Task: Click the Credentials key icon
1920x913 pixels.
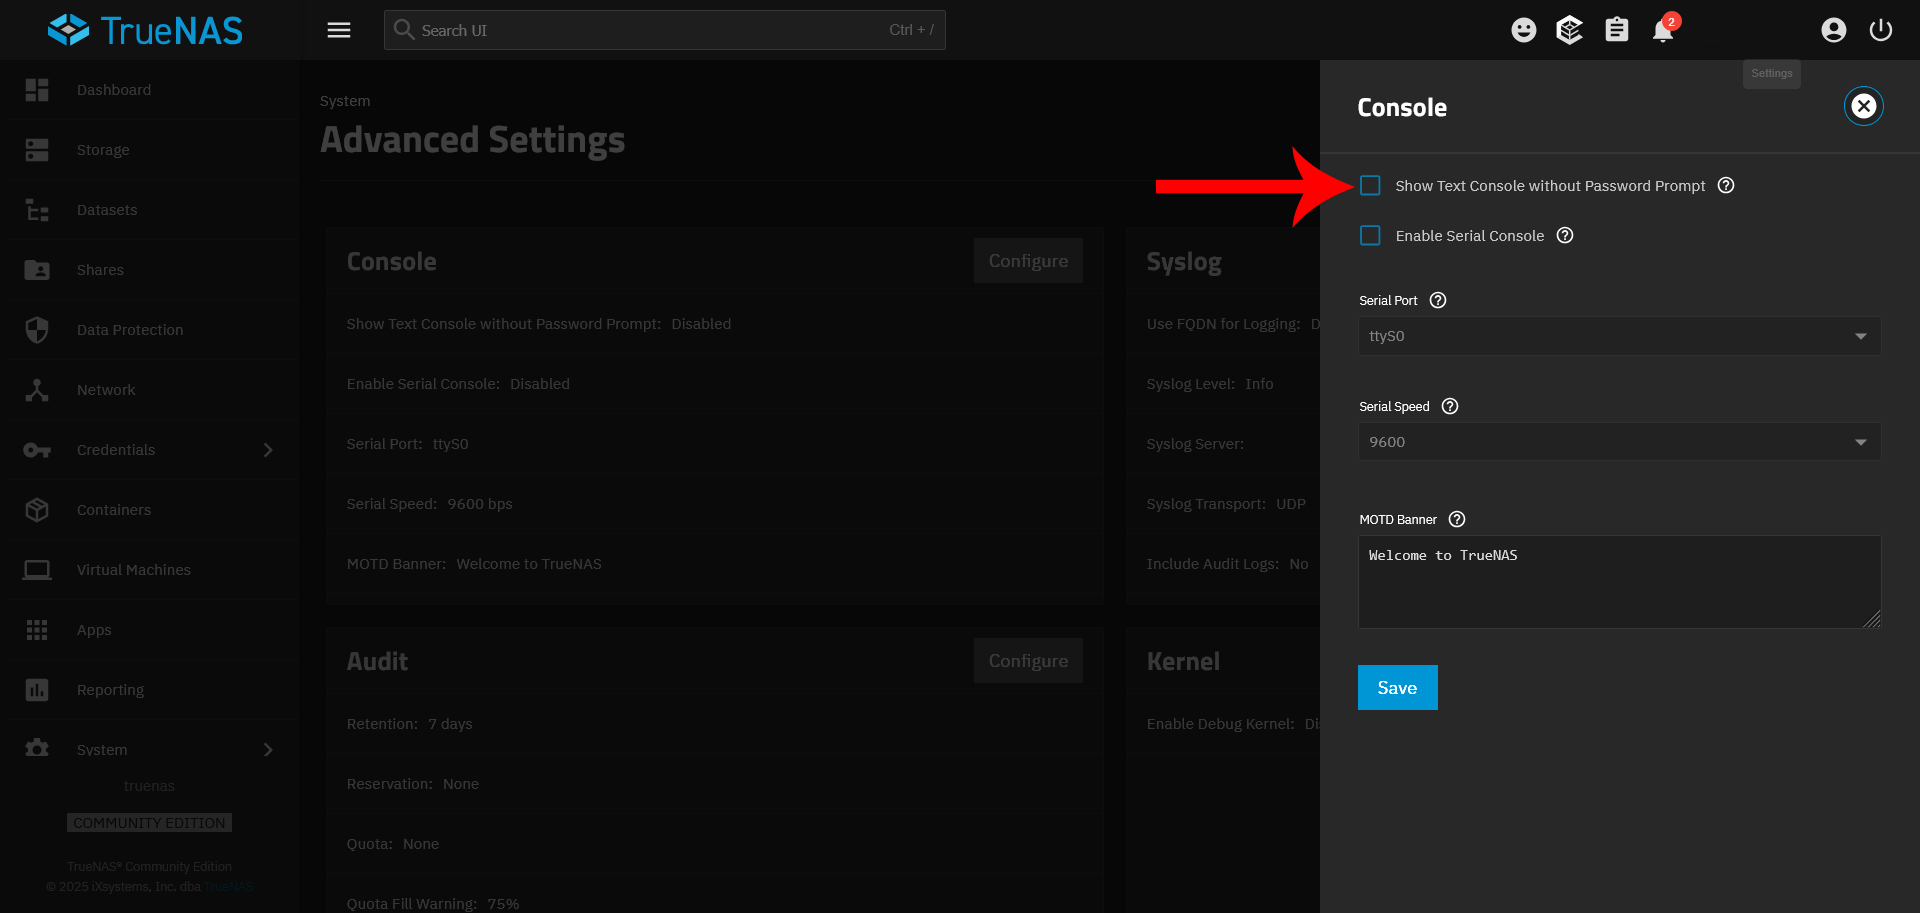Action: click(37, 450)
